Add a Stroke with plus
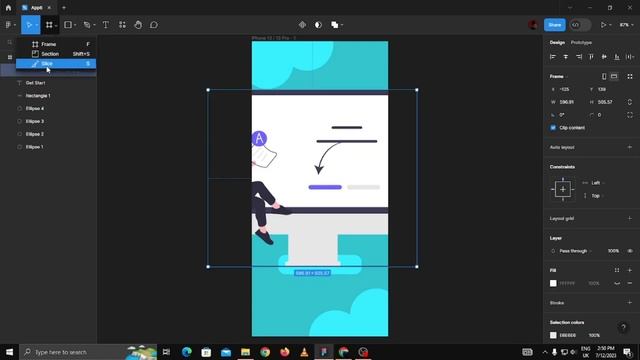Viewport: 640px width, 360px height. click(630, 302)
